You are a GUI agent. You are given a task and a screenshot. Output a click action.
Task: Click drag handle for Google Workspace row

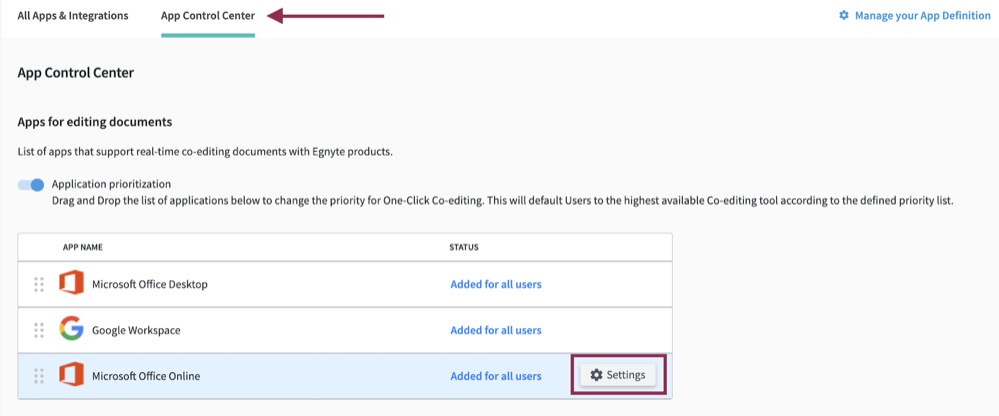(39, 330)
